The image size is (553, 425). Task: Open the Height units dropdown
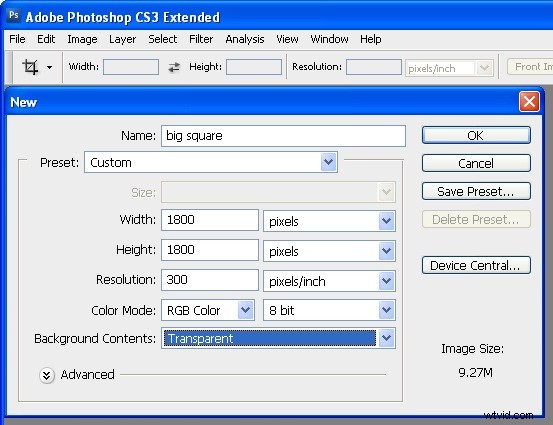point(329,251)
